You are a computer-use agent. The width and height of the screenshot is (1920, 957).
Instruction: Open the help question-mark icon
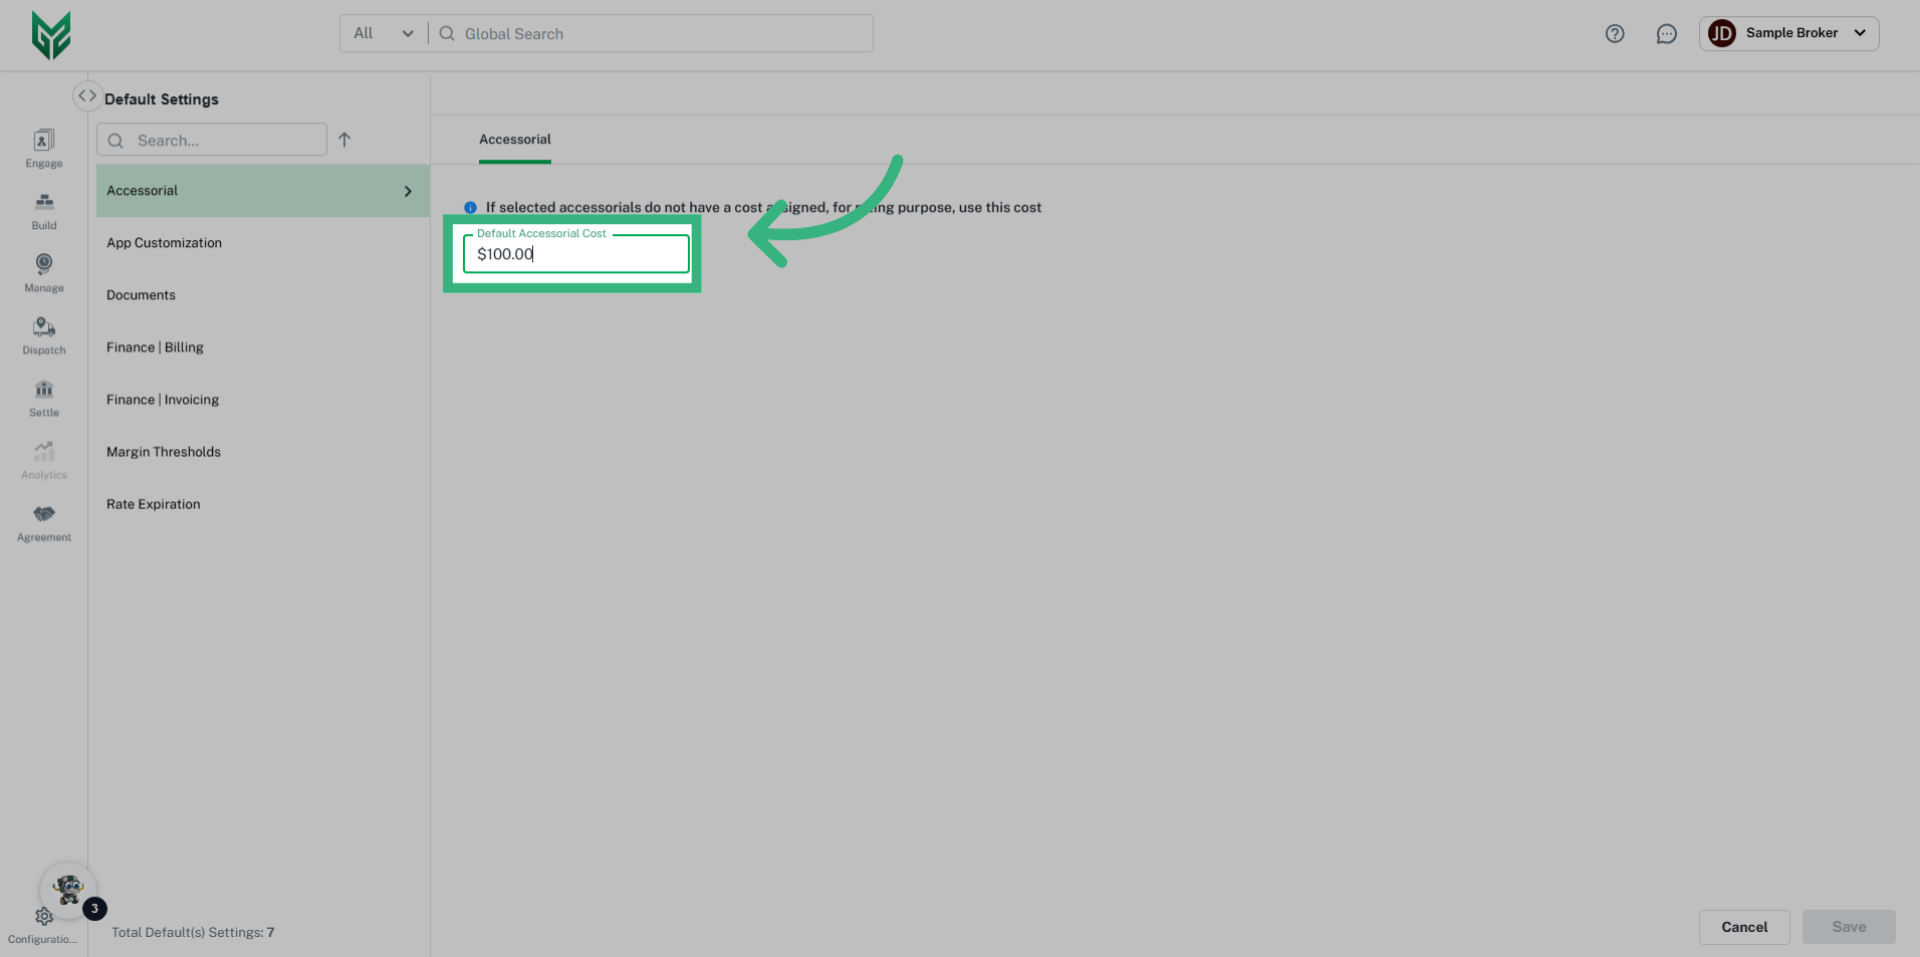[1614, 33]
